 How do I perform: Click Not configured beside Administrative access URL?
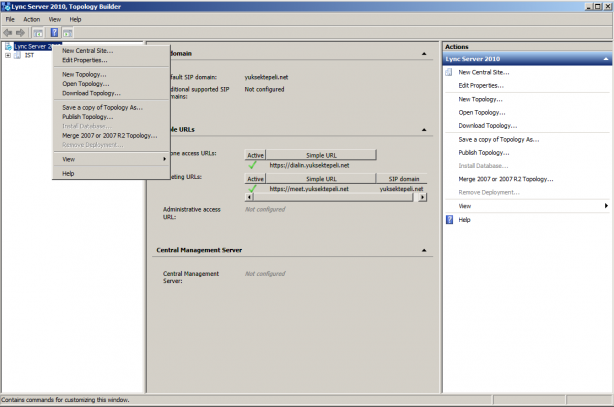pos(265,210)
